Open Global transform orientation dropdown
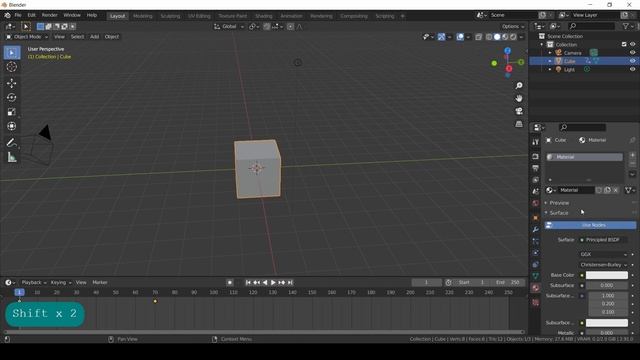 pyautogui.click(x=229, y=27)
